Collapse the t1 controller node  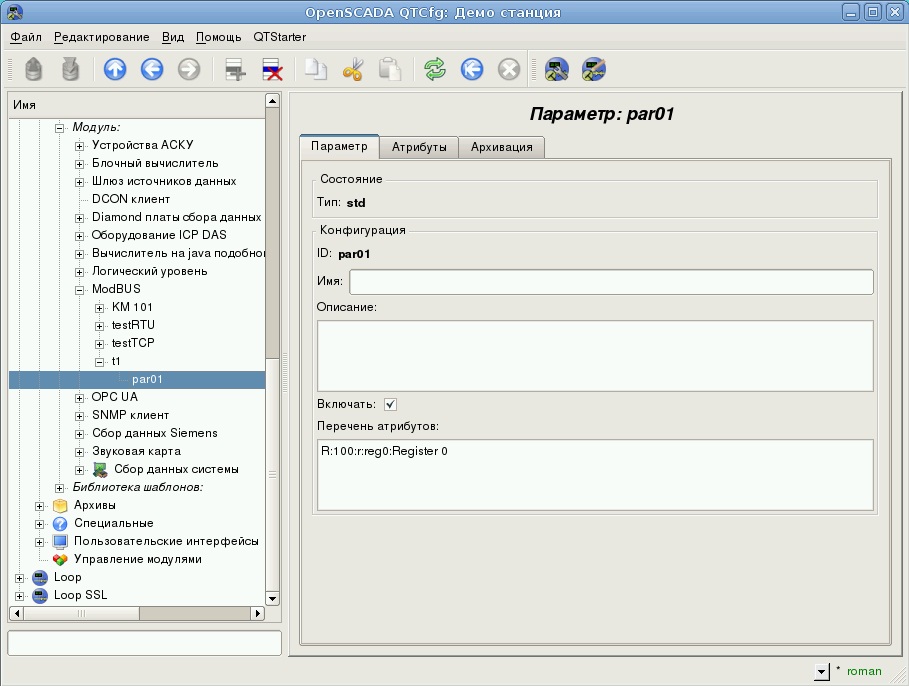click(100, 361)
